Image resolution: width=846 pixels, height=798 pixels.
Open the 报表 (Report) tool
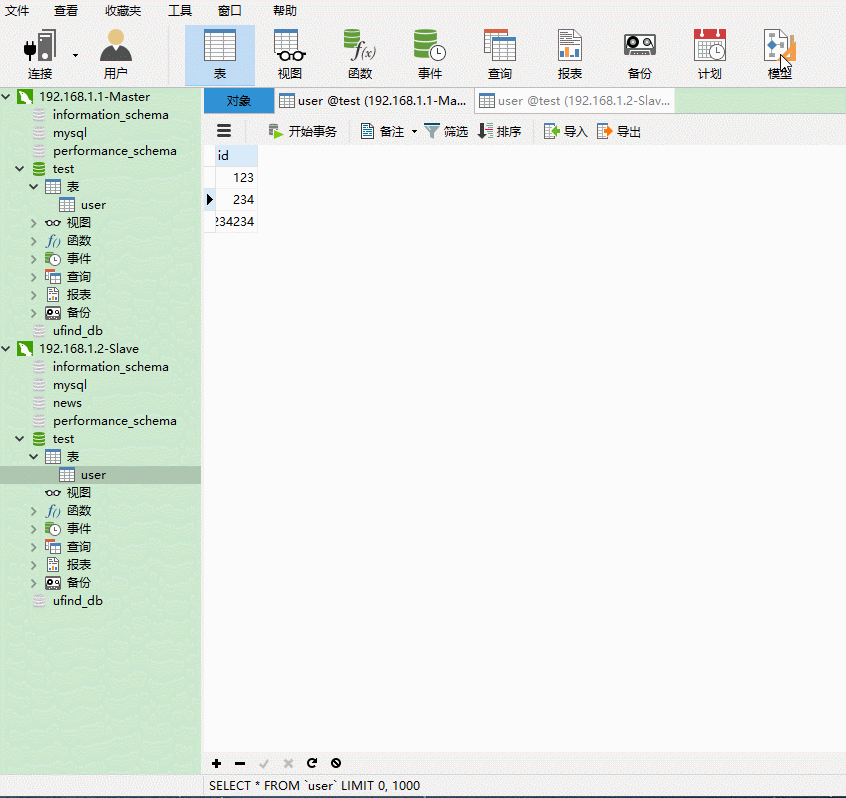point(569,54)
